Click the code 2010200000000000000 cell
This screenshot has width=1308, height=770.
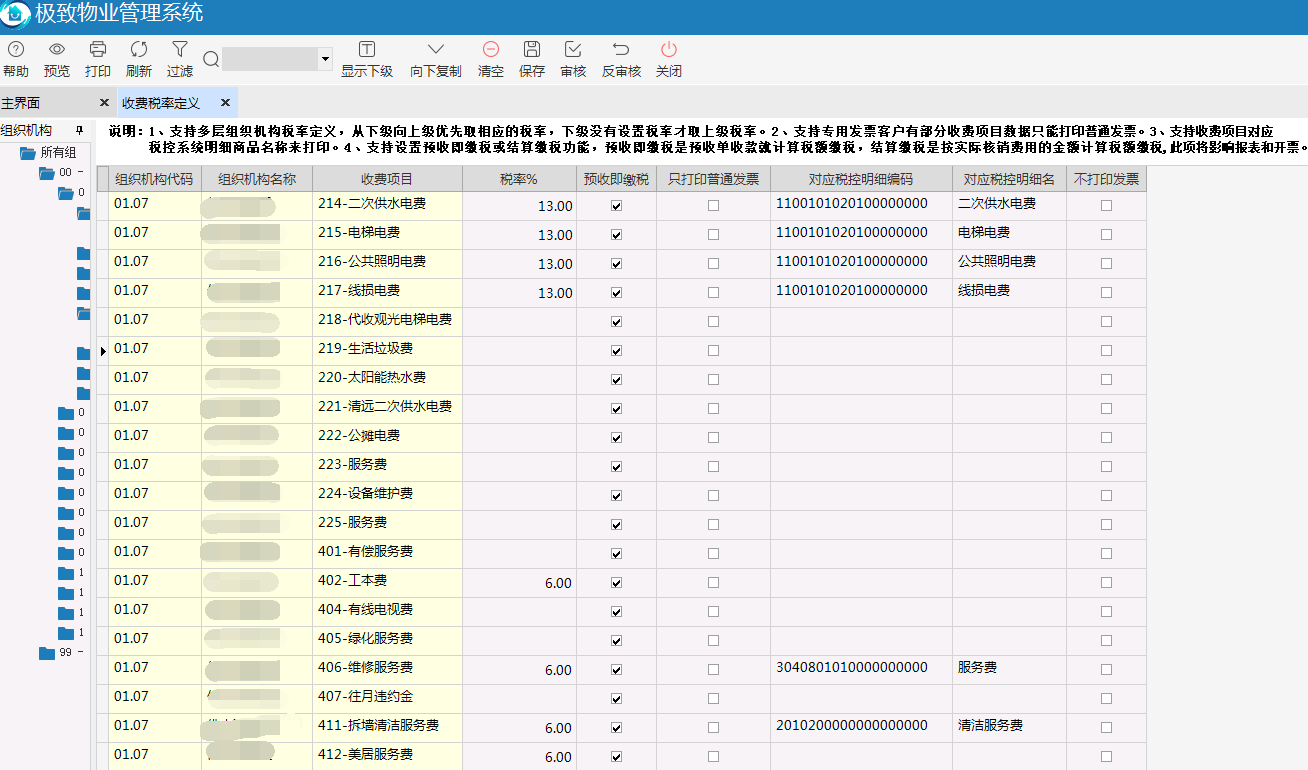[x=861, y=728]
